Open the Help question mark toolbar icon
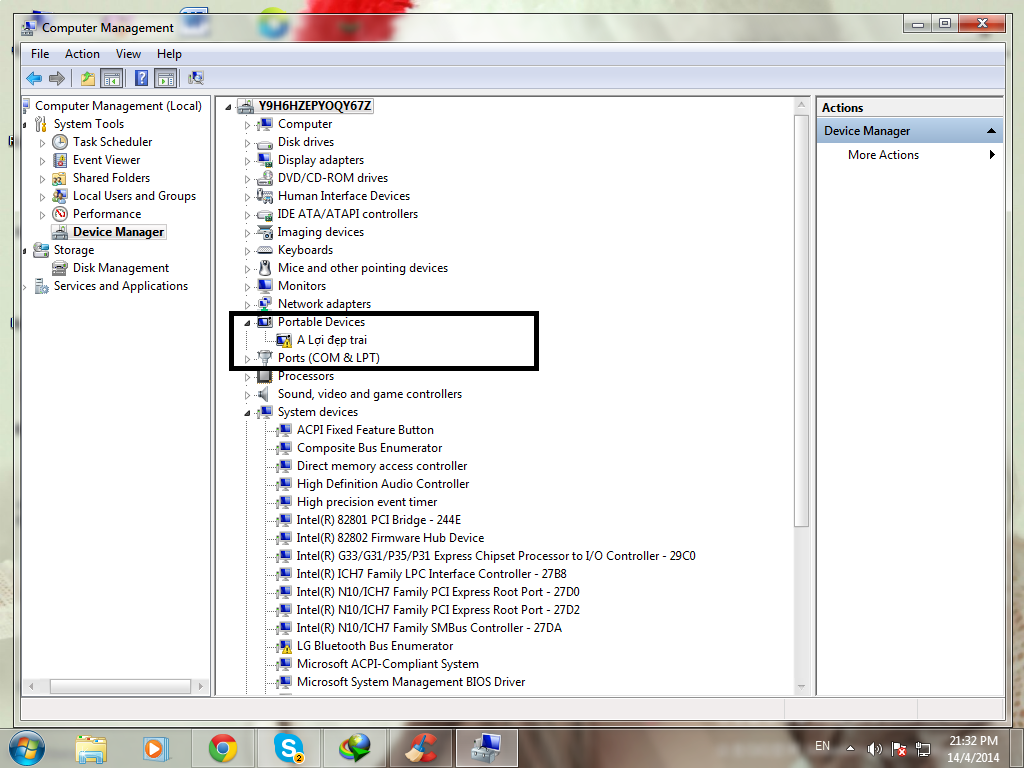Screen dimensions: 1024x768 (x=142, y=78)
